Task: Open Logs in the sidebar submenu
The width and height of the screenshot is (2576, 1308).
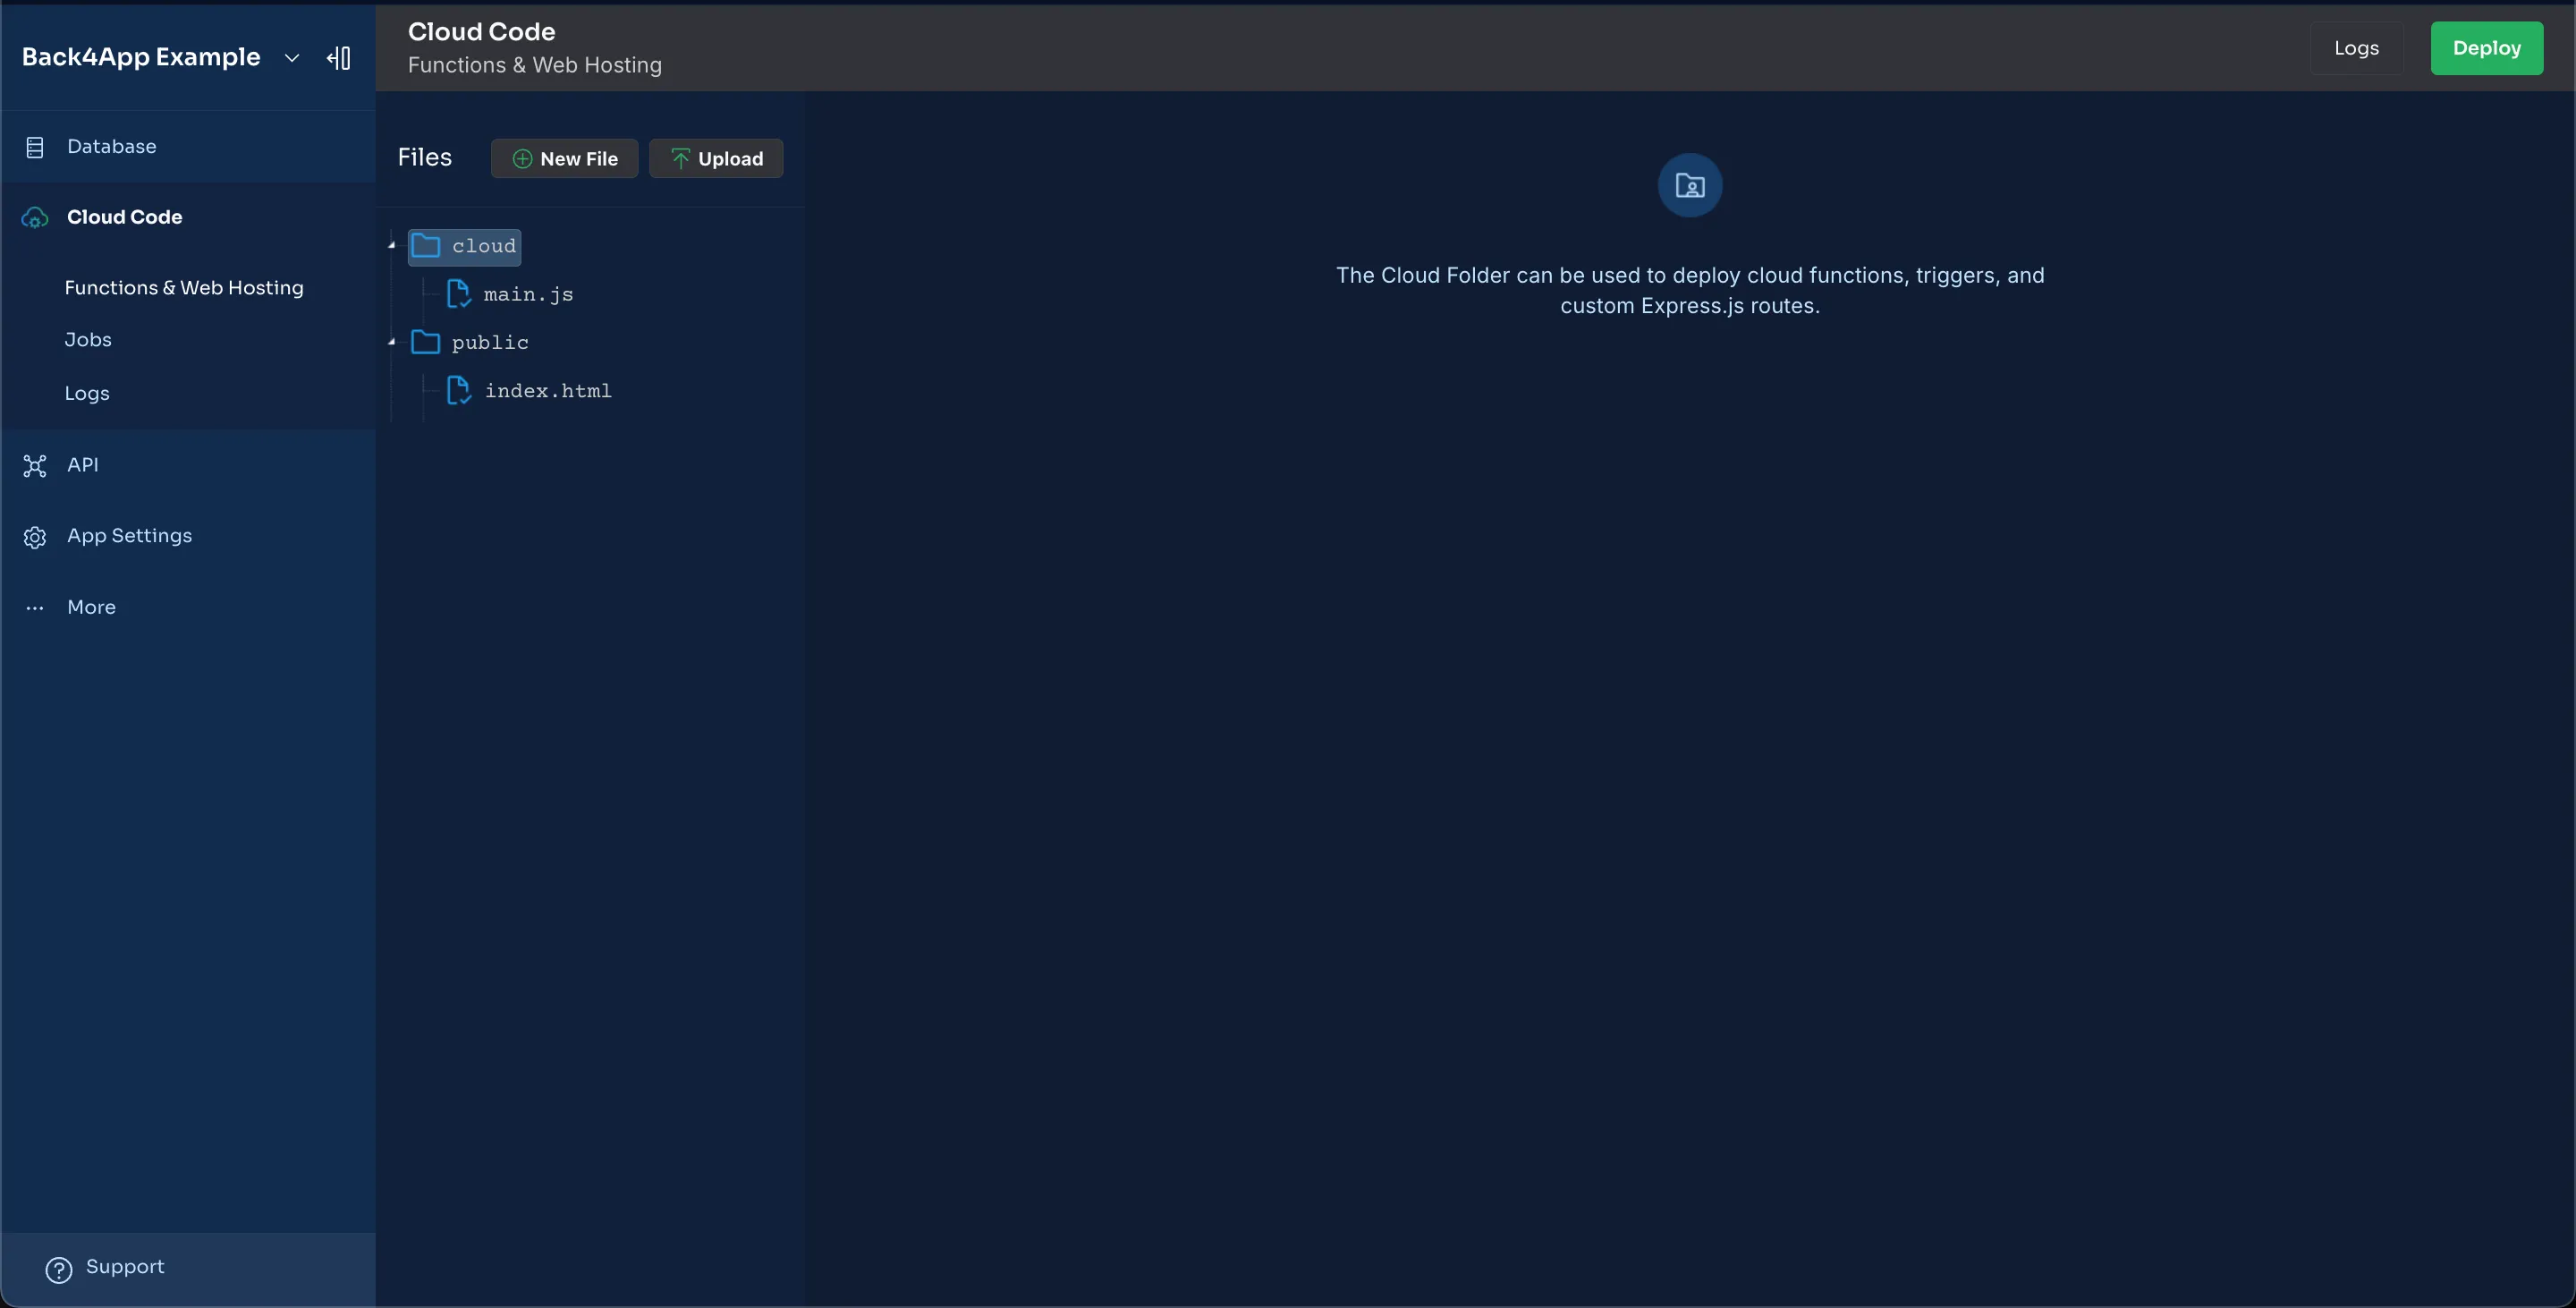Action: coord(87,394)
